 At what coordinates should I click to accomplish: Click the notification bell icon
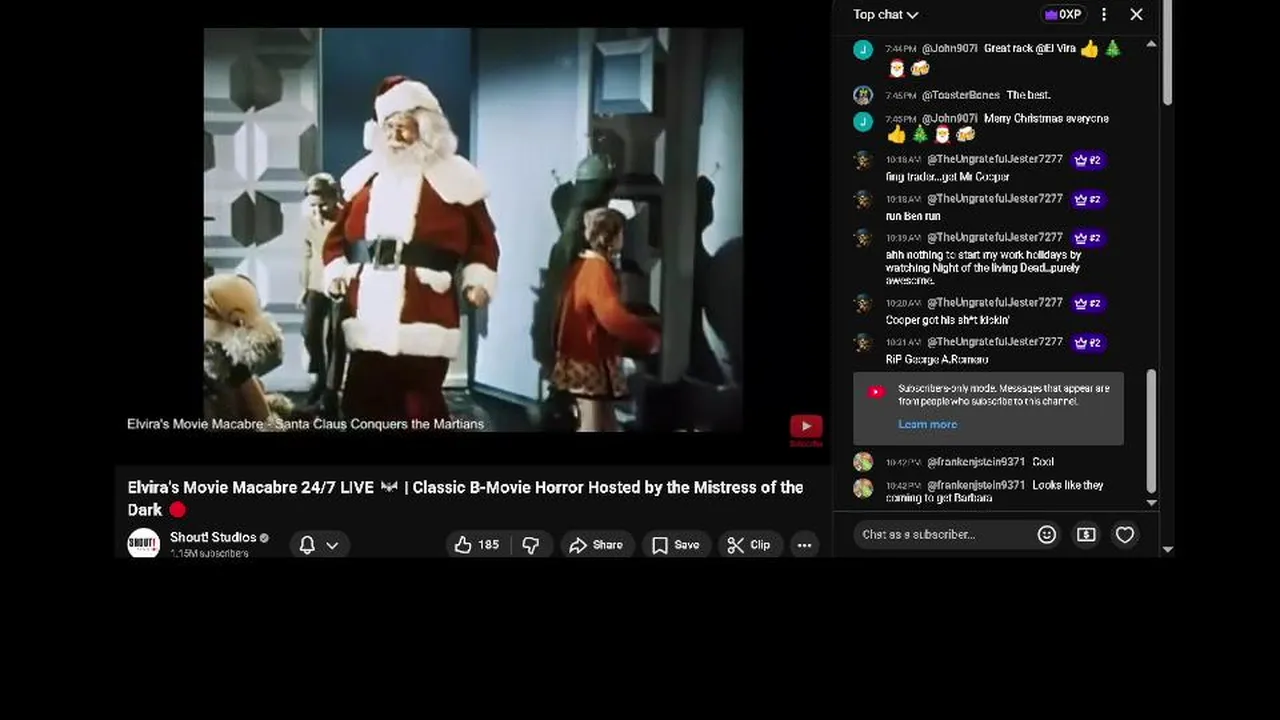pos(308,545)
